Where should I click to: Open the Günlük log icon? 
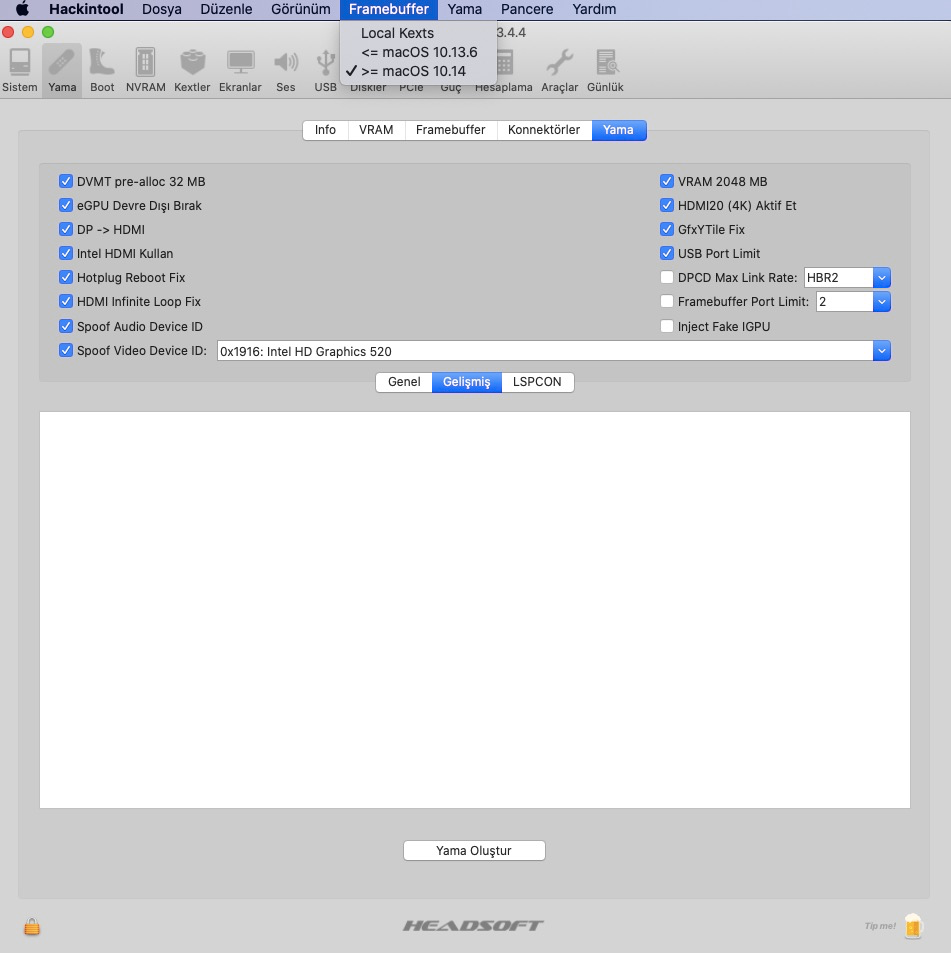pyautogui.click(x=606, y=69)
